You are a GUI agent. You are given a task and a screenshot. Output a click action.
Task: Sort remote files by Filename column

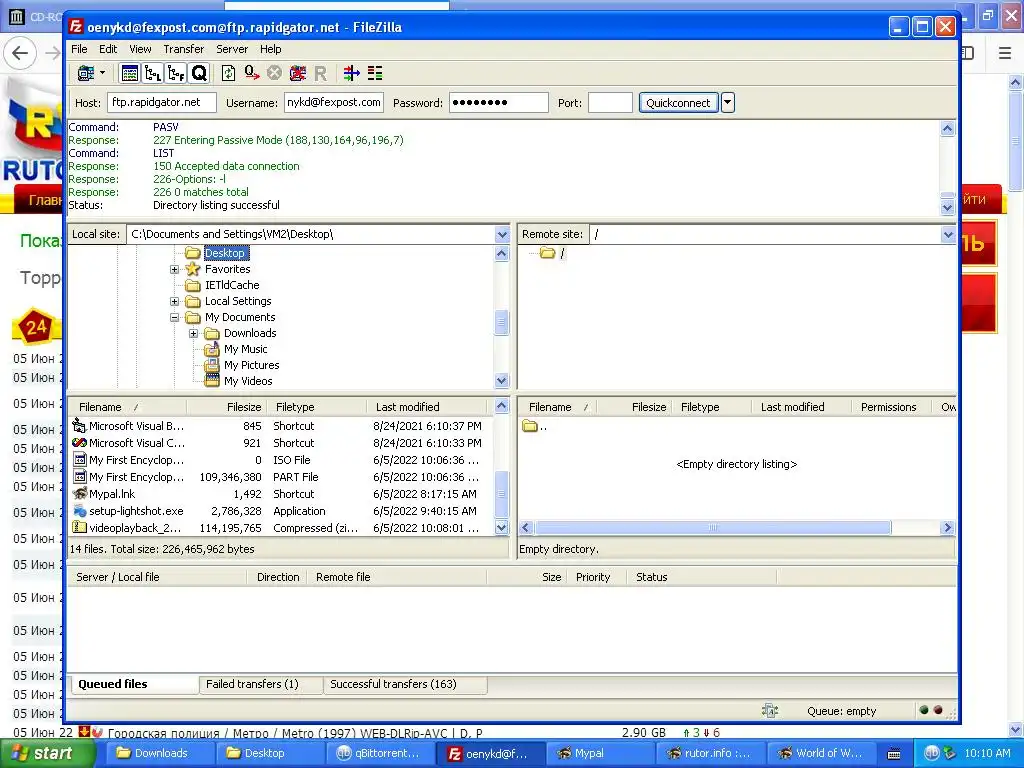tap(557, 407)
